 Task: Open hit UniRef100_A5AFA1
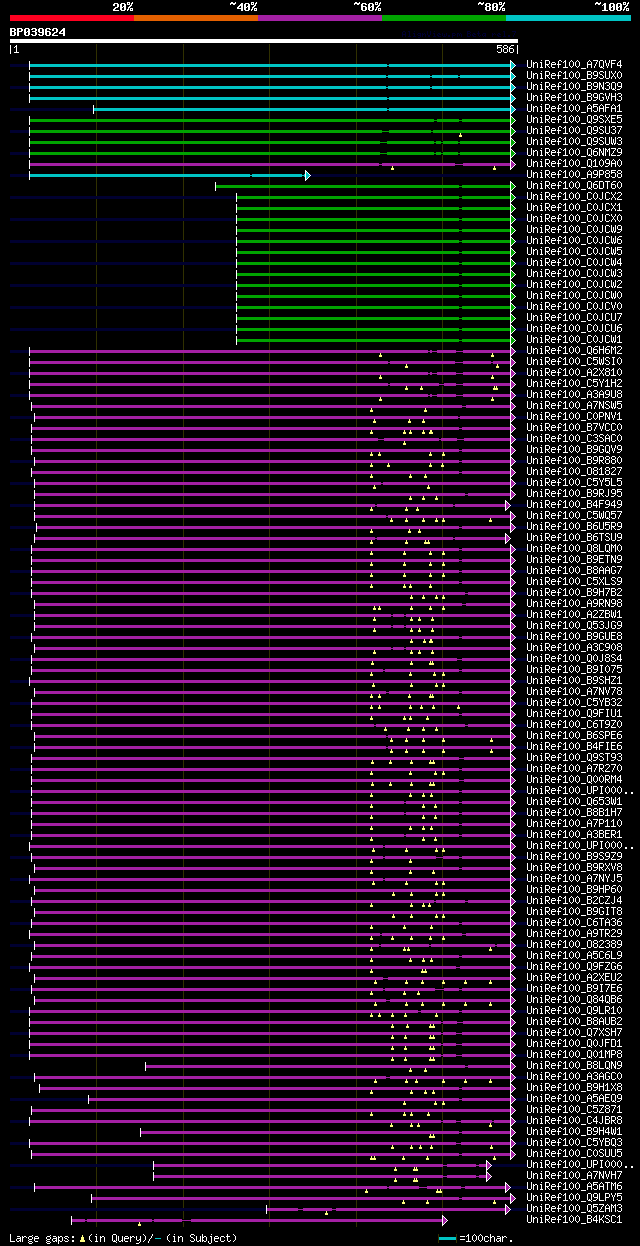click(x=574, y=108)
